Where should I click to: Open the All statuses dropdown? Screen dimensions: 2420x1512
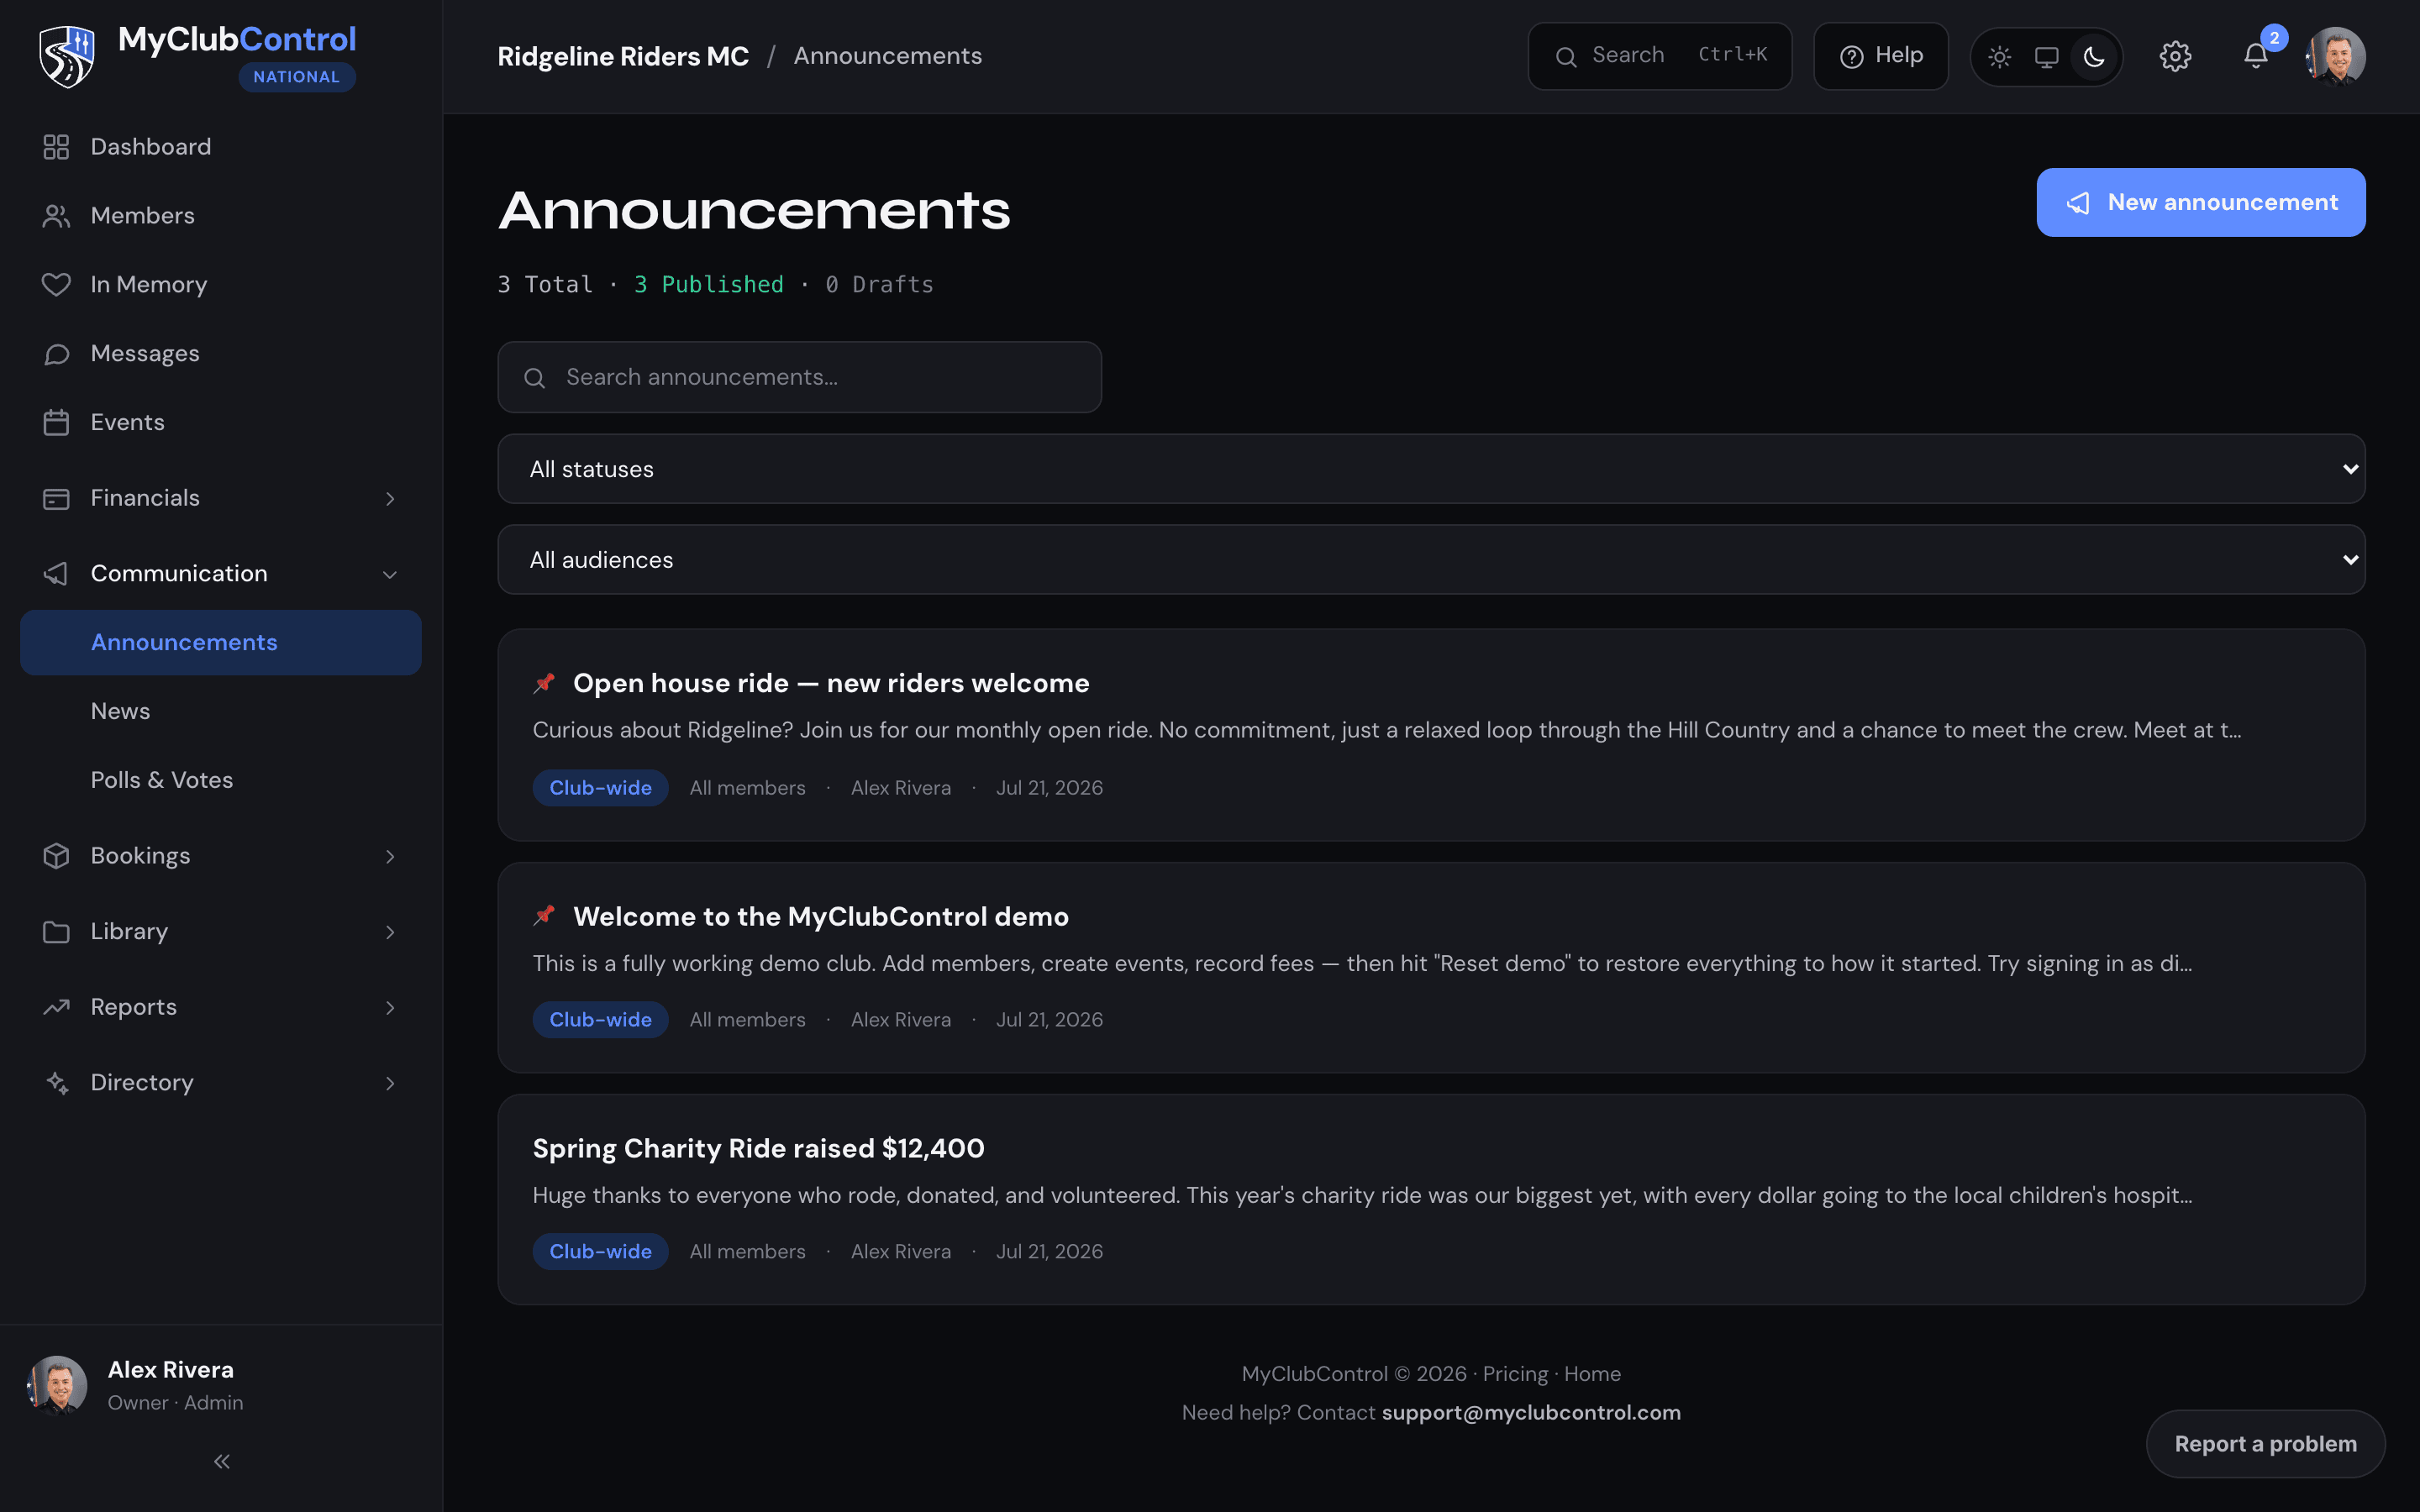(x=1431, y=469)
